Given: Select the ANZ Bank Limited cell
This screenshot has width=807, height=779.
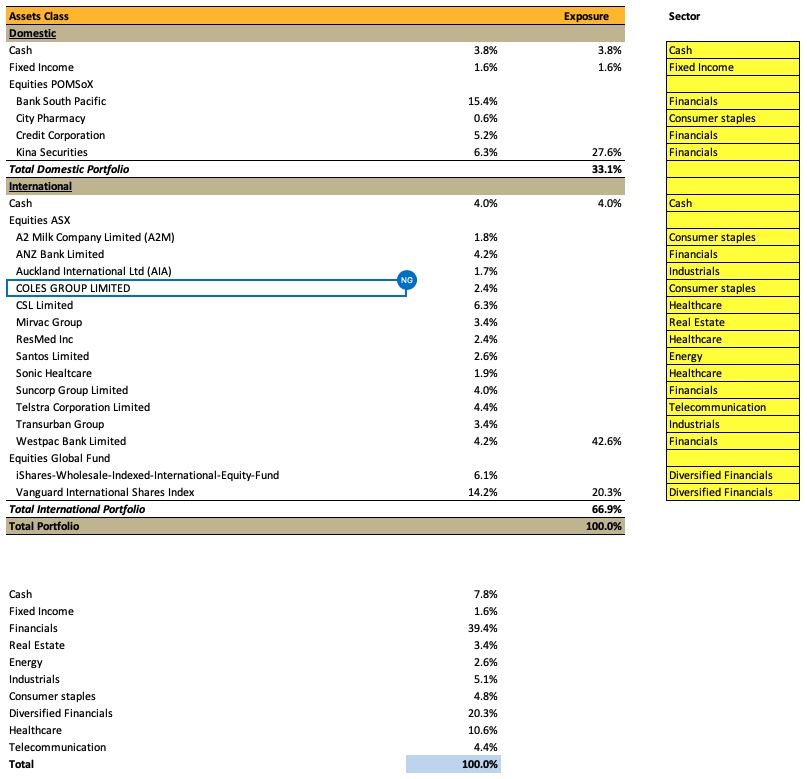Looking at the screenshot, I should click(x=60, y=254).
